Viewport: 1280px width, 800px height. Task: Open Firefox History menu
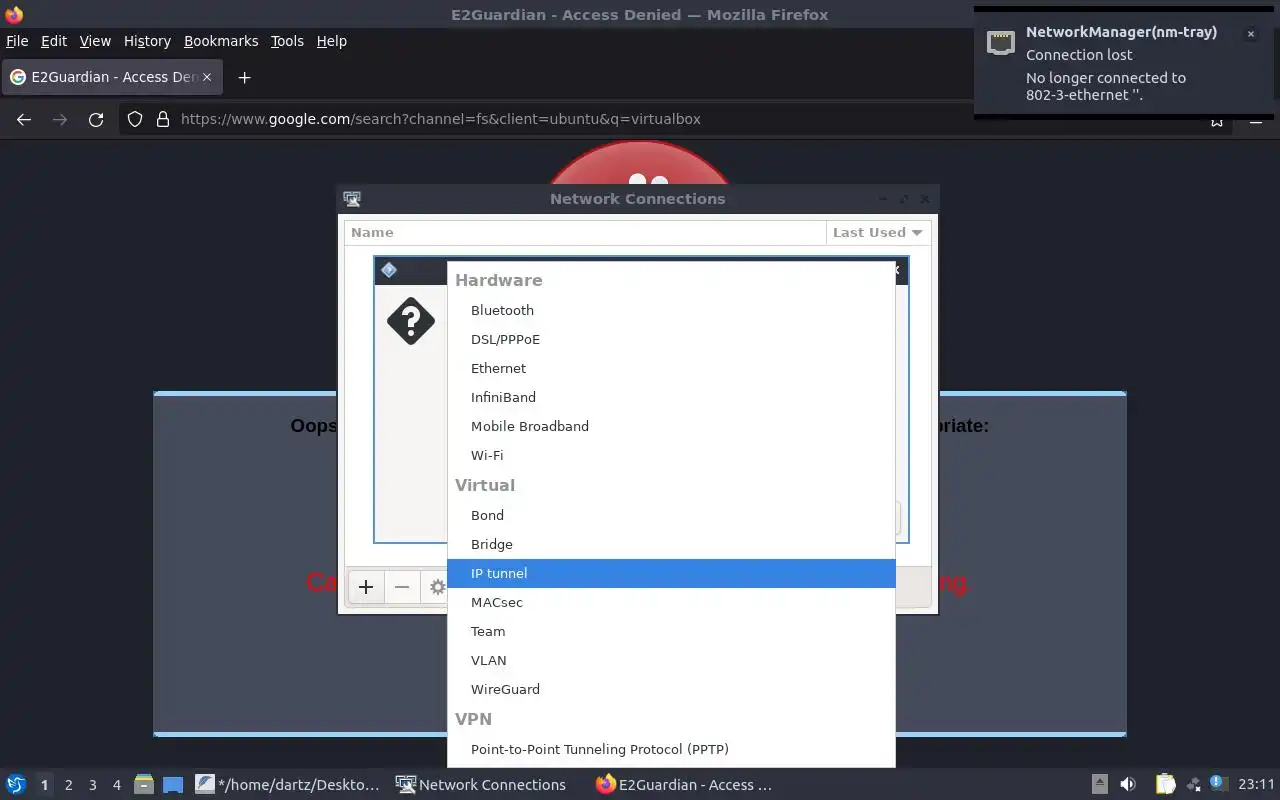click(x=147, y=41)
